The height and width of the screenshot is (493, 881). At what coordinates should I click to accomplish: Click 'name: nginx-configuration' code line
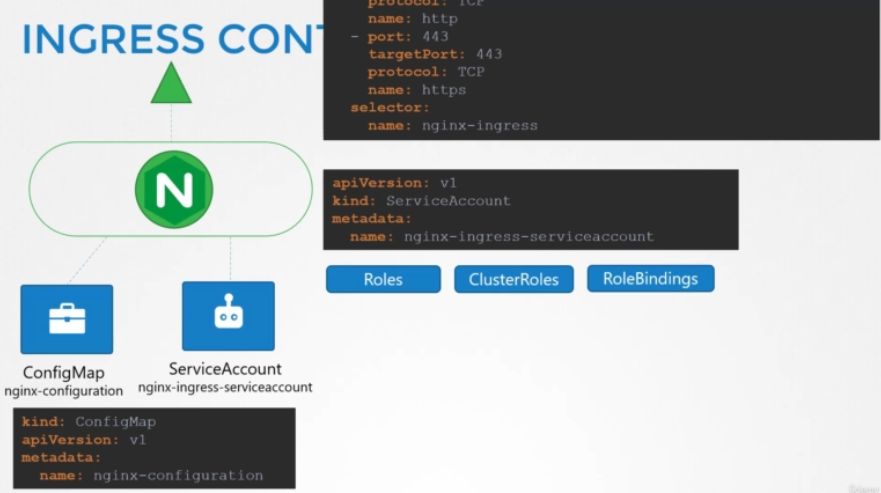pos(151,476)
